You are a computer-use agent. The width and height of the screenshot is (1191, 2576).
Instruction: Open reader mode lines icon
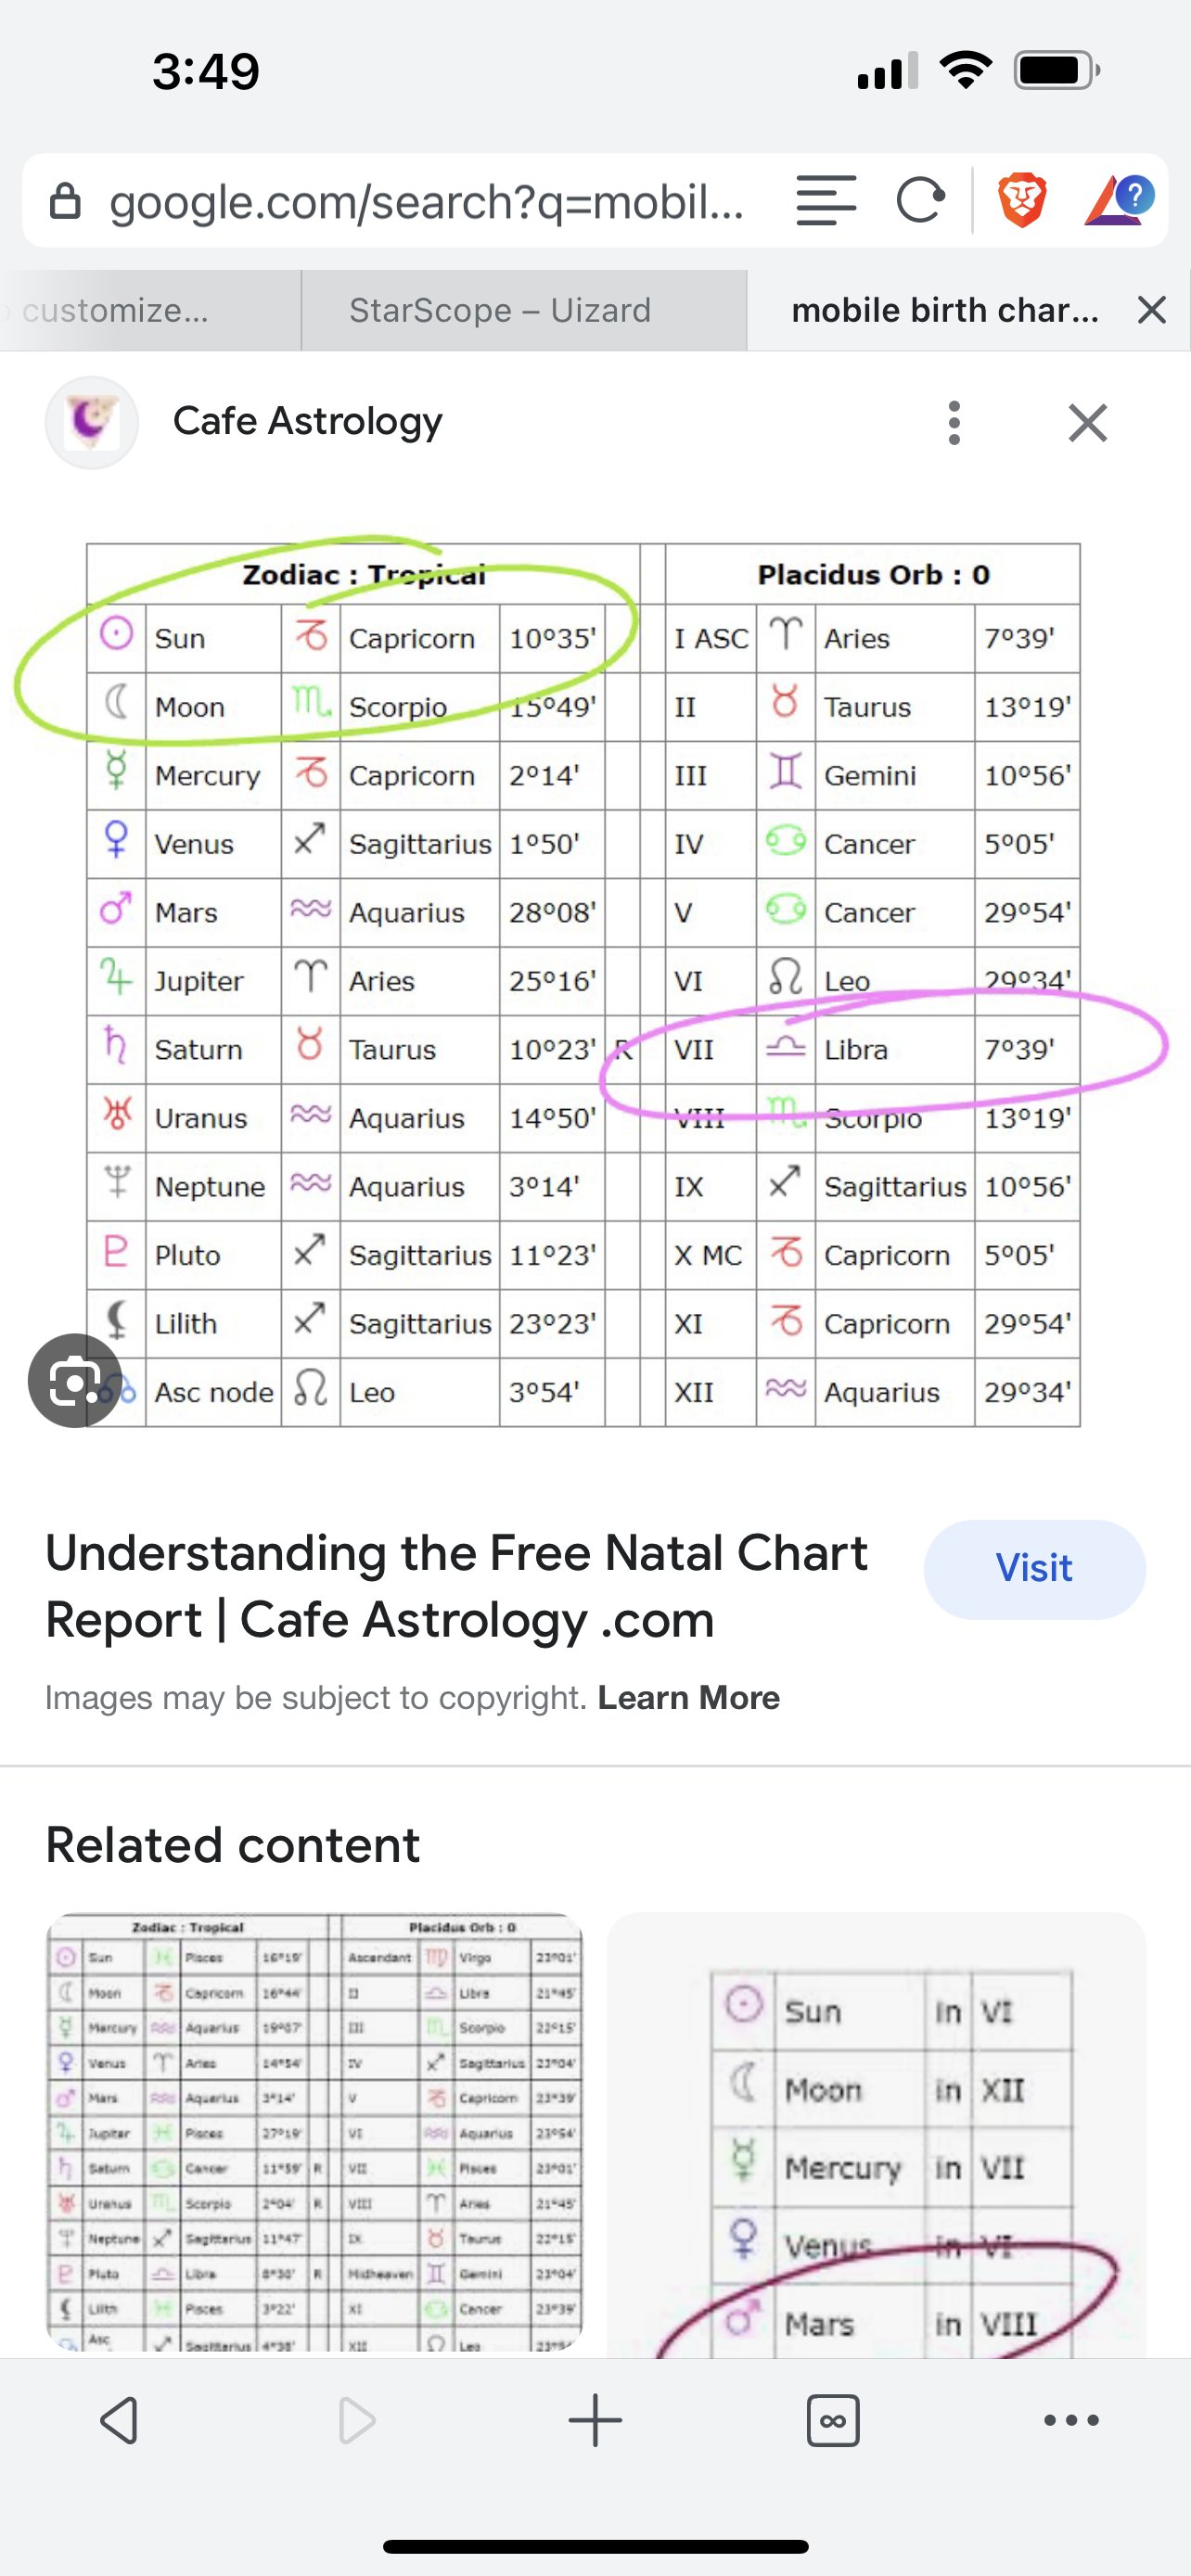tap(826, 200)
